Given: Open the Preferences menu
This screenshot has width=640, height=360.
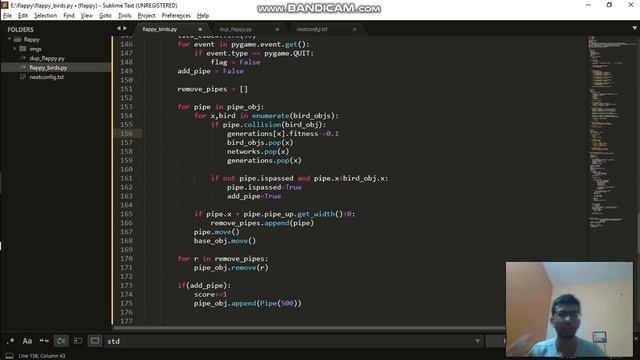Looking at the screenshot, I should click(x=176, y=16).
